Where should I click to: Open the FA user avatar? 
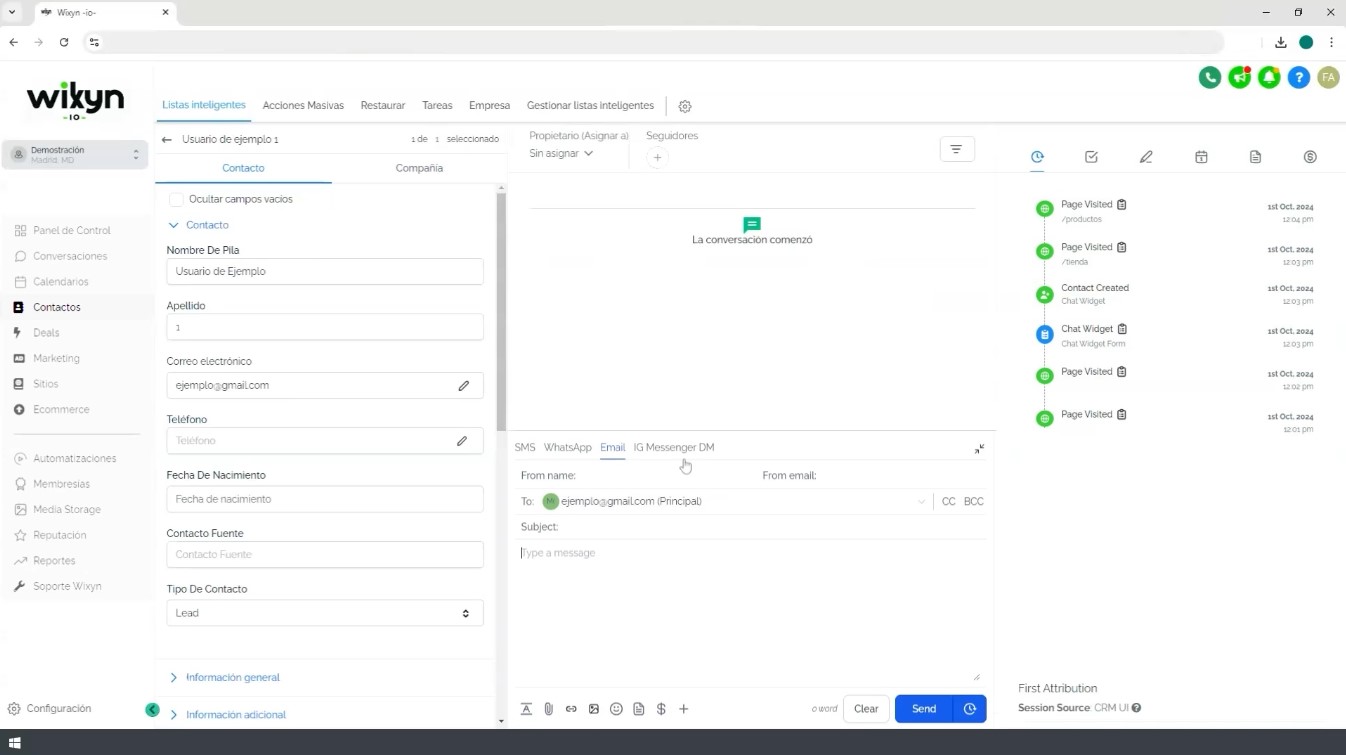1328,77
